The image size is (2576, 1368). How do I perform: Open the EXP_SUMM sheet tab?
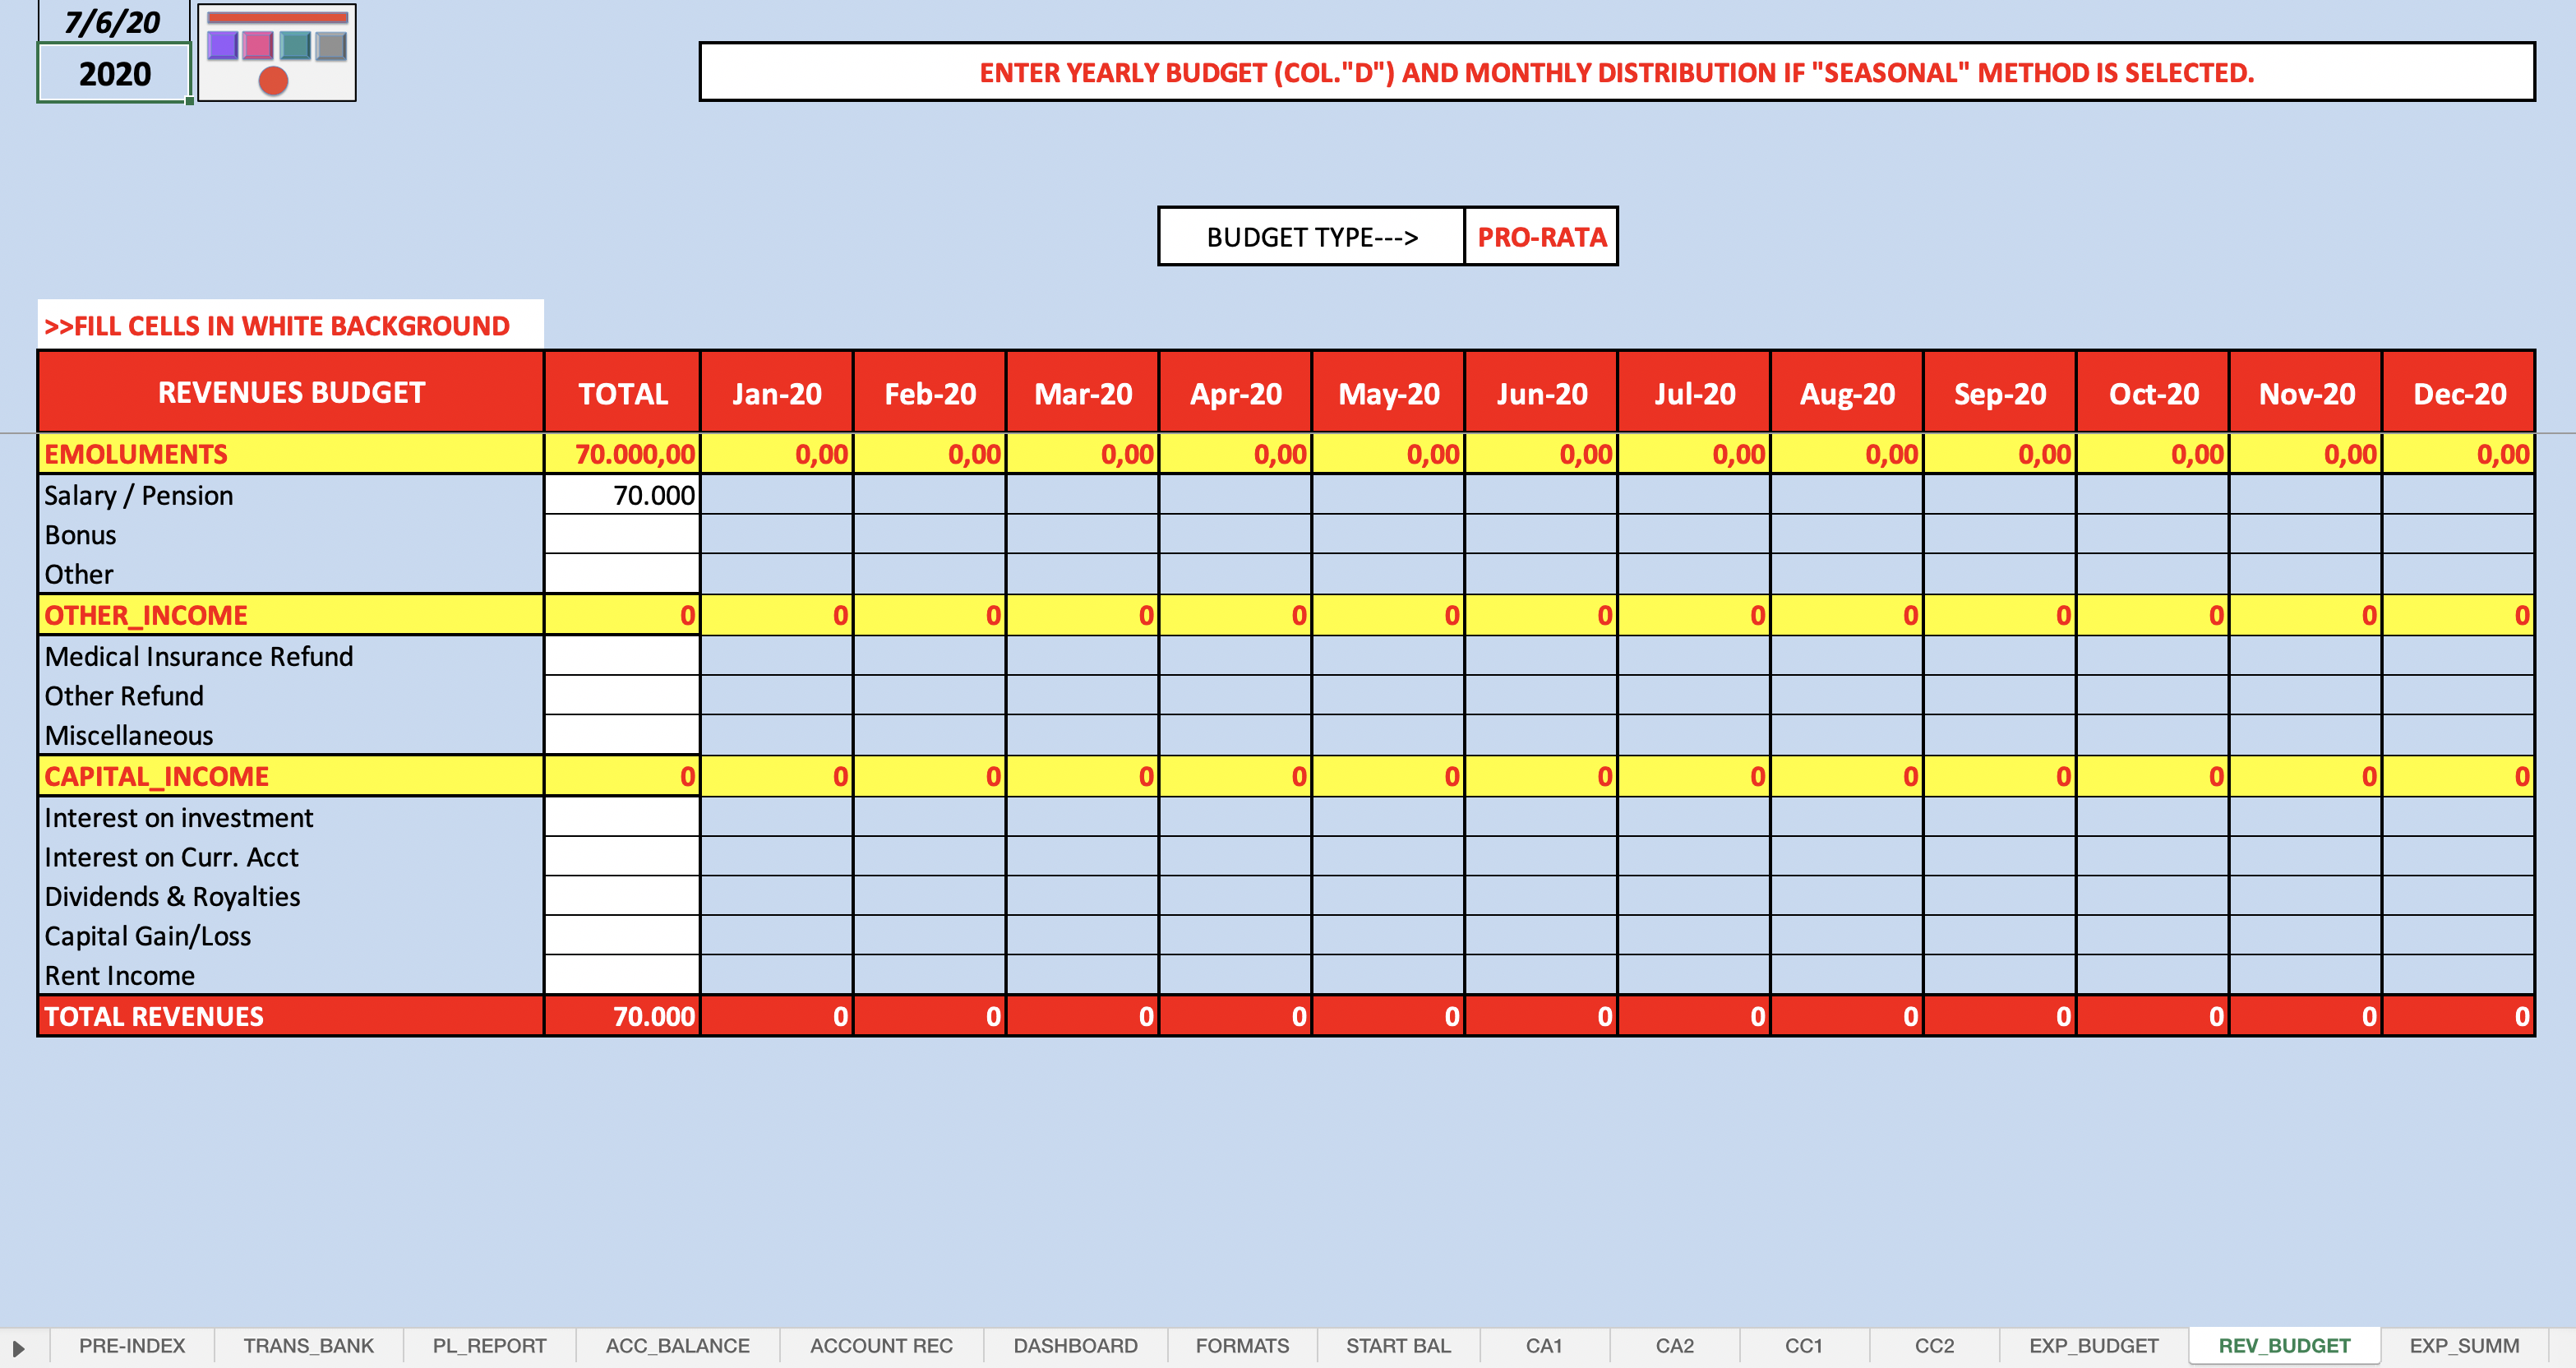pyautogui.click(x=2464, y=1346)
